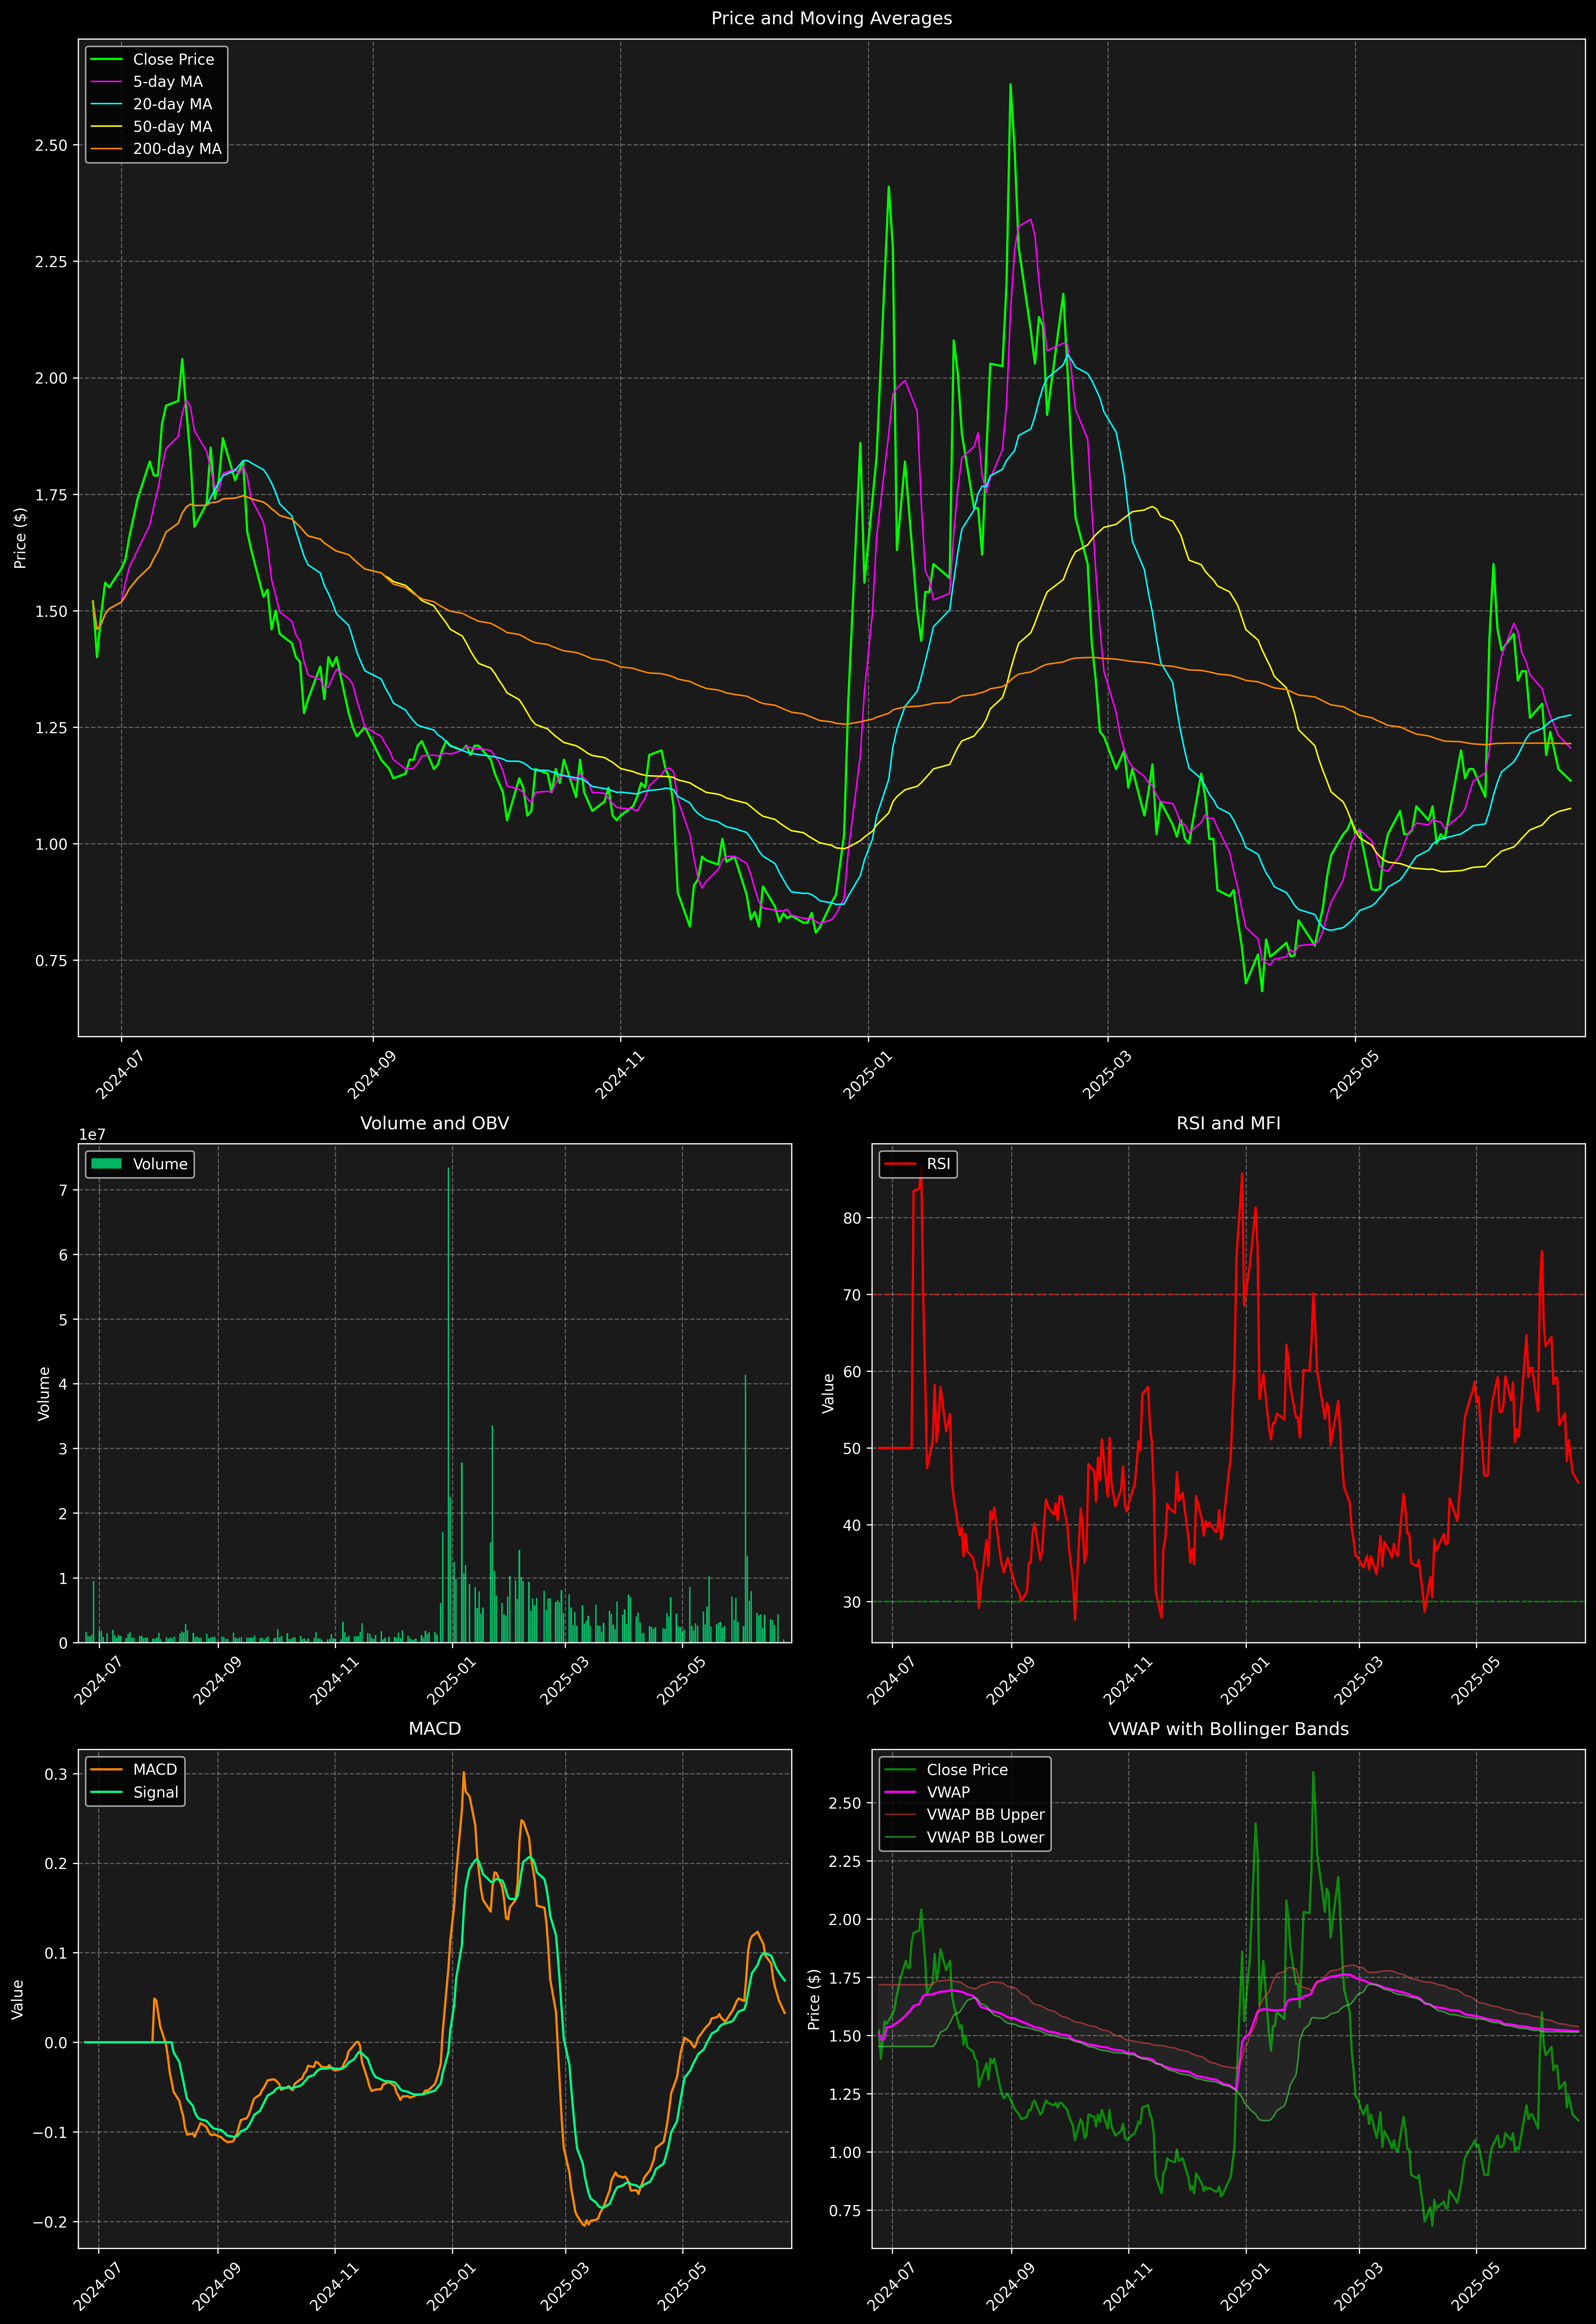Click 2025-03 x-tick under VWAP chart
The width and height of the screenshot is (1596, 2324).
(1359, 2286)
